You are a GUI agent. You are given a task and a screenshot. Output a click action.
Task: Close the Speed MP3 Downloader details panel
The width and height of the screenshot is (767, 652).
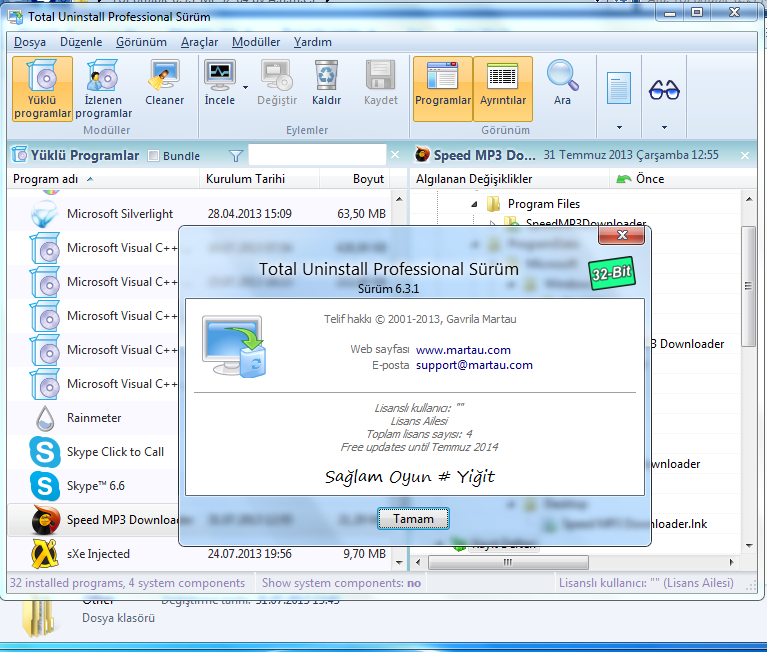(744, 156)
